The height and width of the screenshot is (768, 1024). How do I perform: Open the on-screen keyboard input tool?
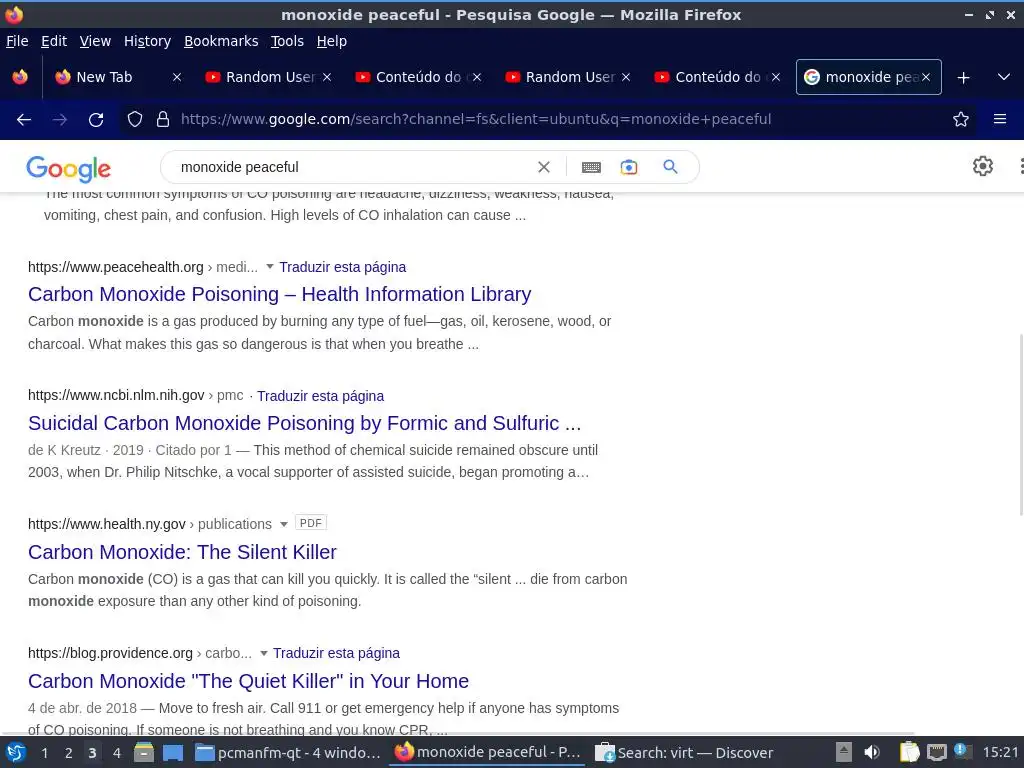pyautogui.click(x=591, y=168)
